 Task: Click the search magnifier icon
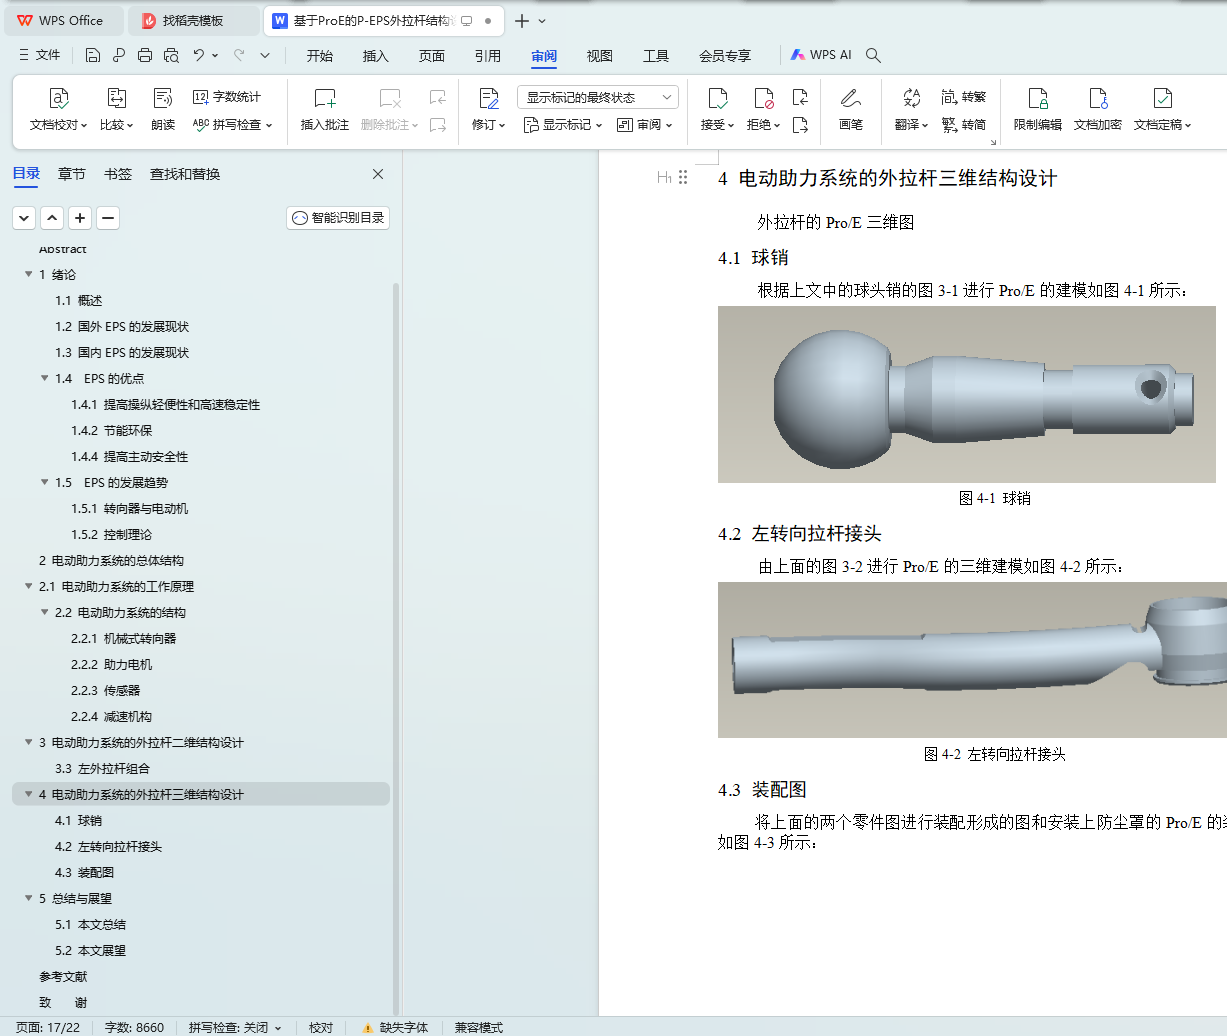pyautogui.click(x=873, y=55)
